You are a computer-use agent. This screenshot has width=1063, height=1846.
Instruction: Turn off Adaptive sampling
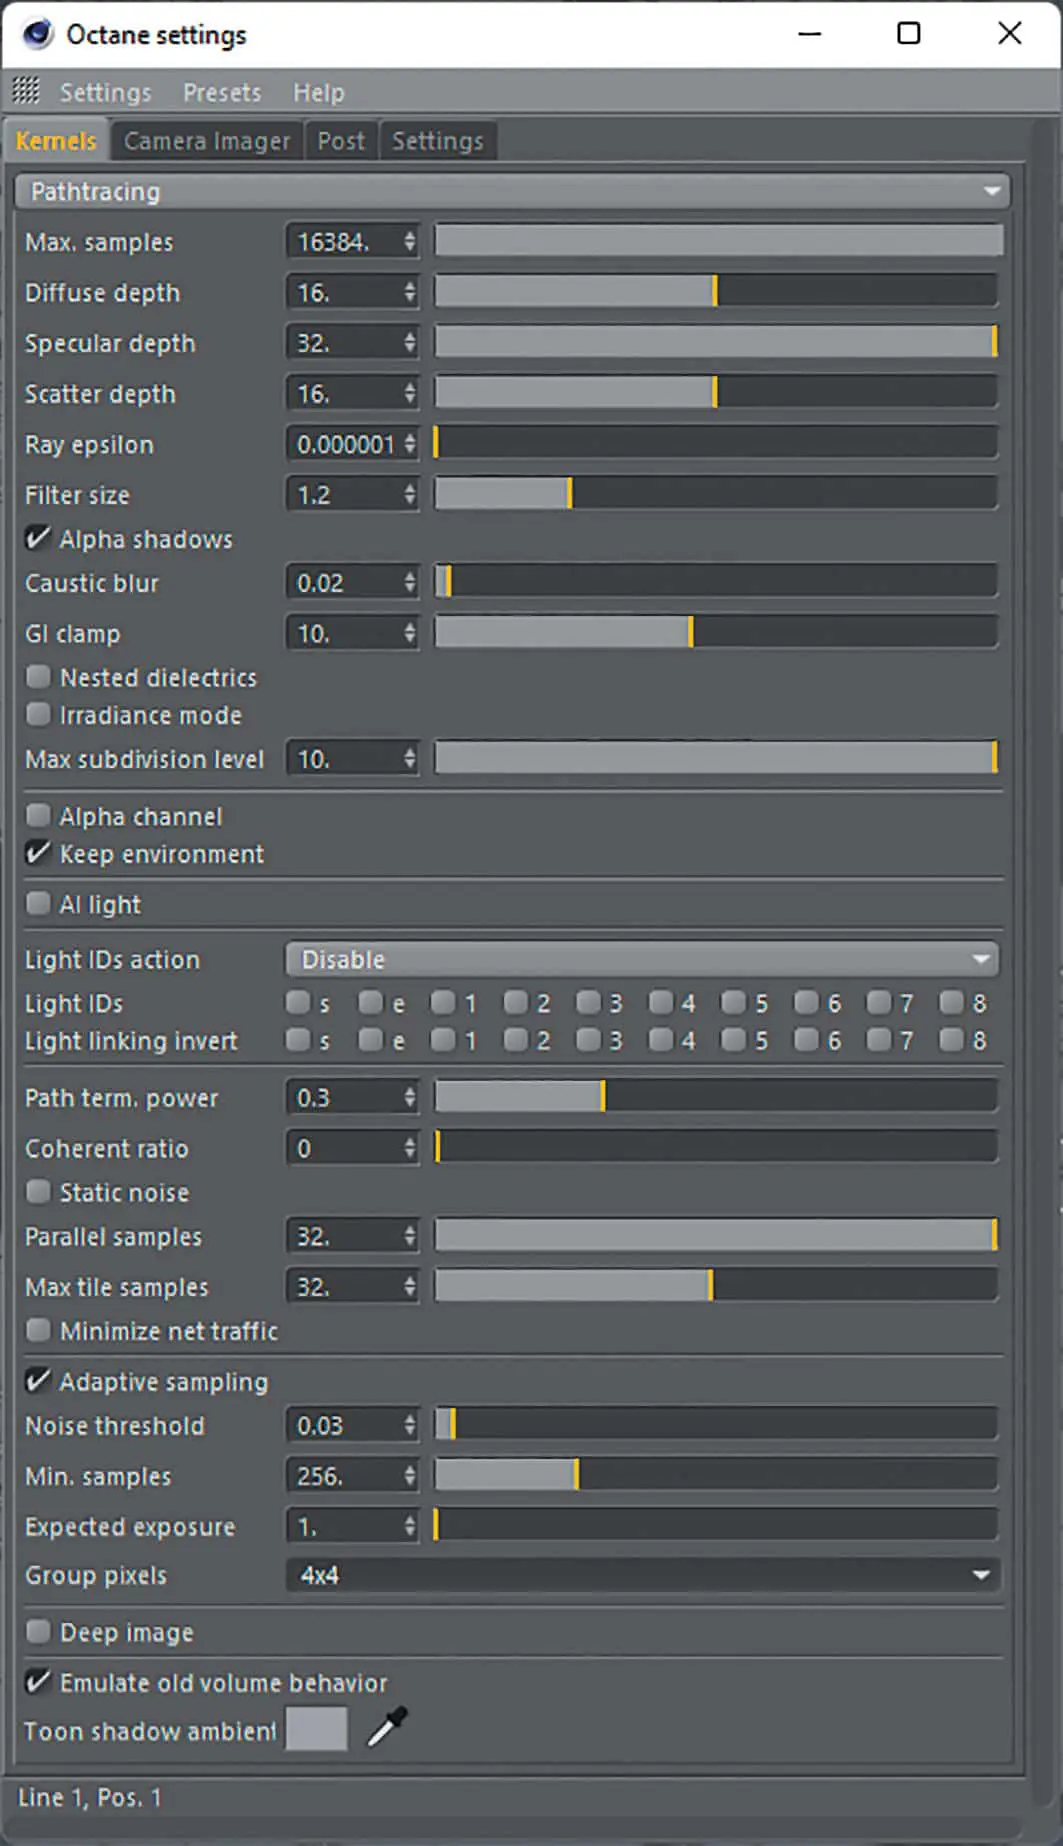tap(38, 1382)
